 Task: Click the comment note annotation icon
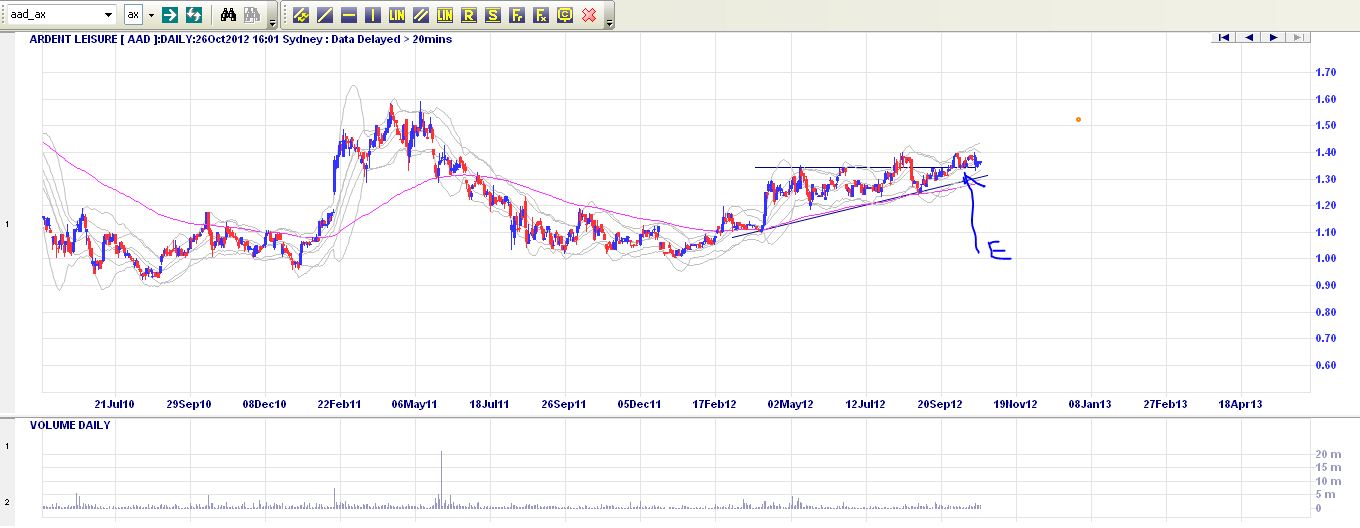click(x=565, y=15)
